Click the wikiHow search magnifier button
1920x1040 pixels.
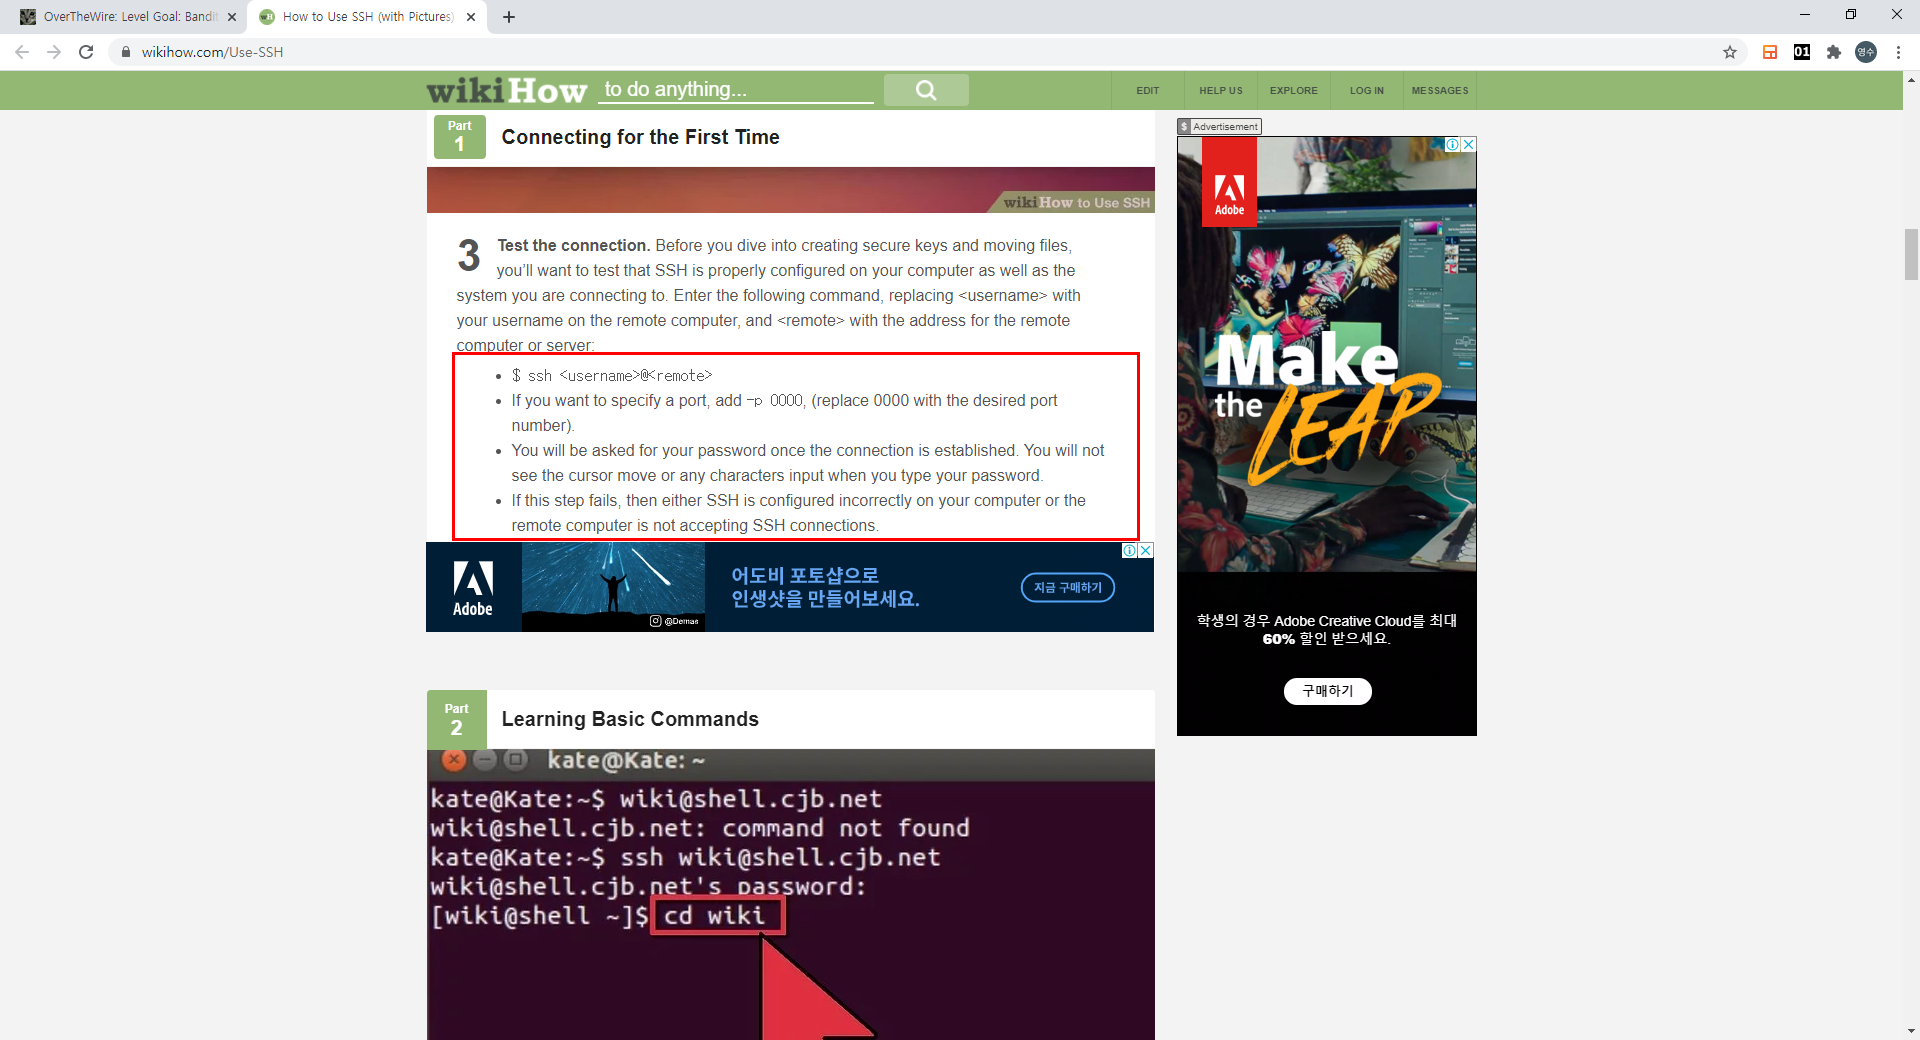[926, 90]
